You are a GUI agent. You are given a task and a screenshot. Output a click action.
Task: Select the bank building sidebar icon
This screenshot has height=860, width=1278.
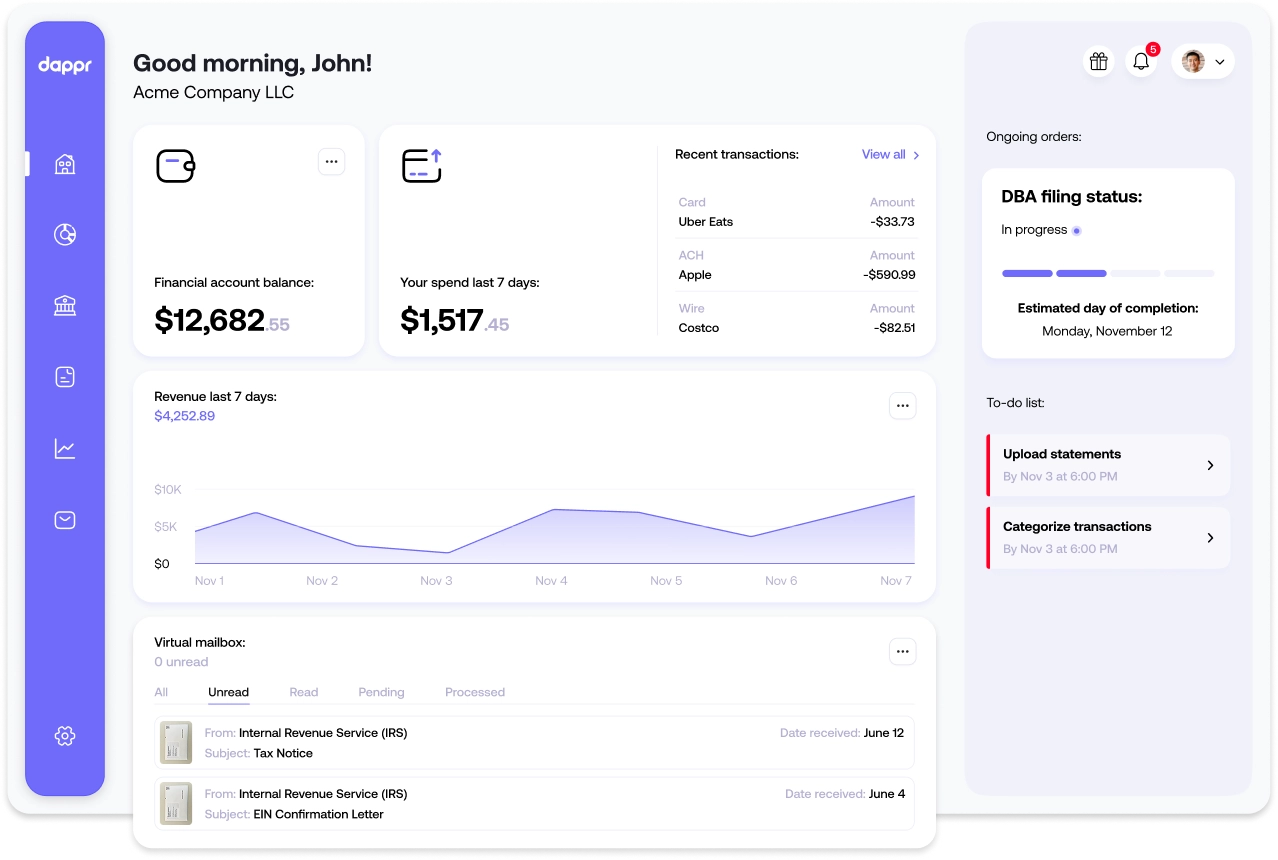(x=65, y=306)
